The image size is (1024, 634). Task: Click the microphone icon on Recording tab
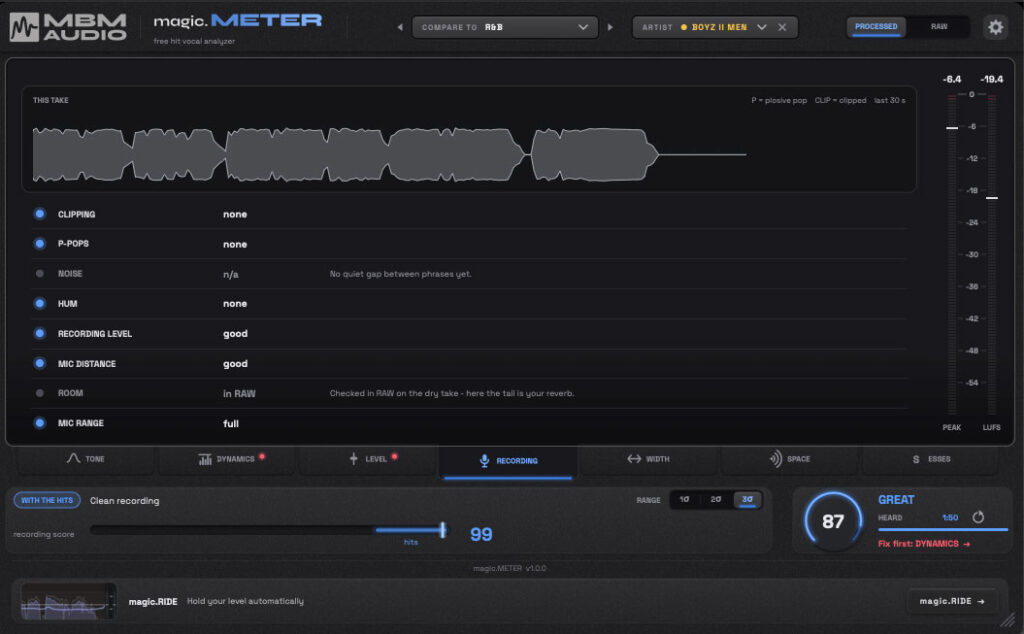[x=485, y=461]
